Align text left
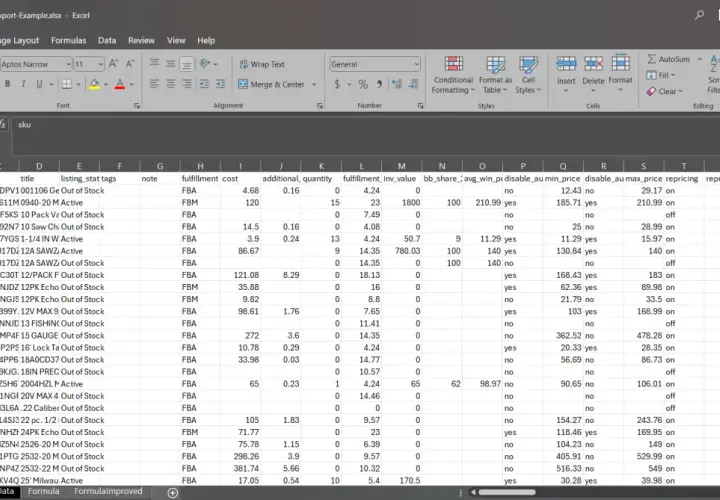The height and width of the screenshot is (500, 720). 154,84
